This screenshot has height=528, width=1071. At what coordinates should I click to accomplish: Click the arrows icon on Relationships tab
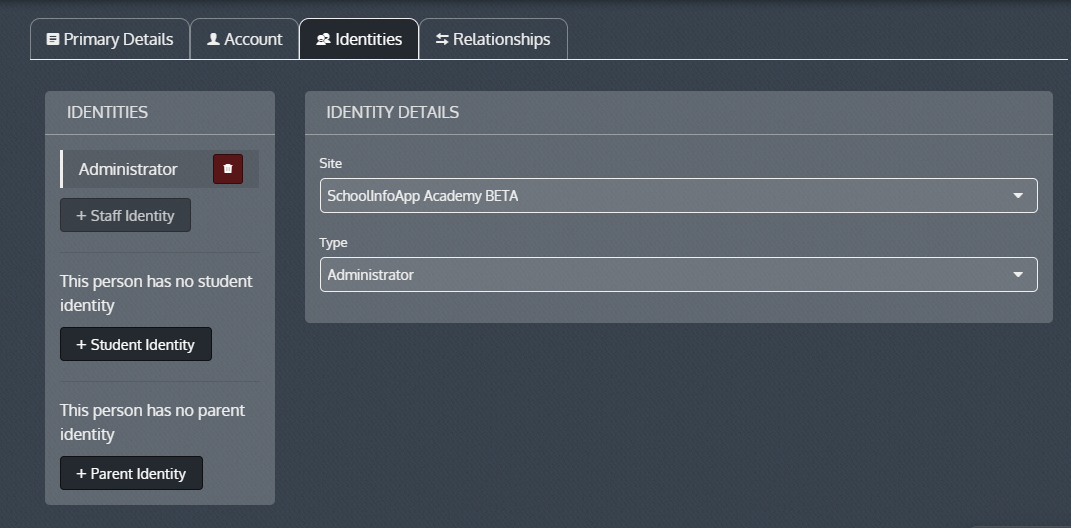click(x=442, y=40)
